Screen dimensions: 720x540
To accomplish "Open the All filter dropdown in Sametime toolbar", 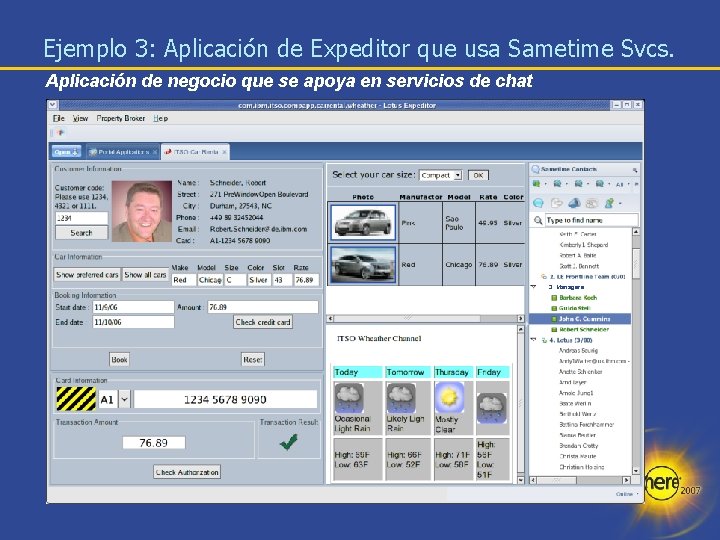I will pos(623,184).
